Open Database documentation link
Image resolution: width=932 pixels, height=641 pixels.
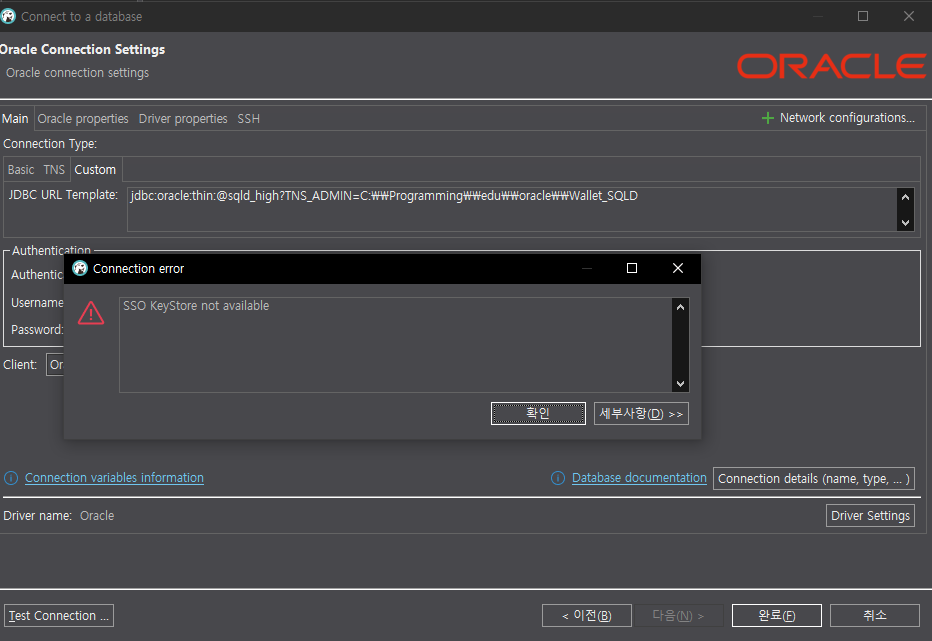639,478
